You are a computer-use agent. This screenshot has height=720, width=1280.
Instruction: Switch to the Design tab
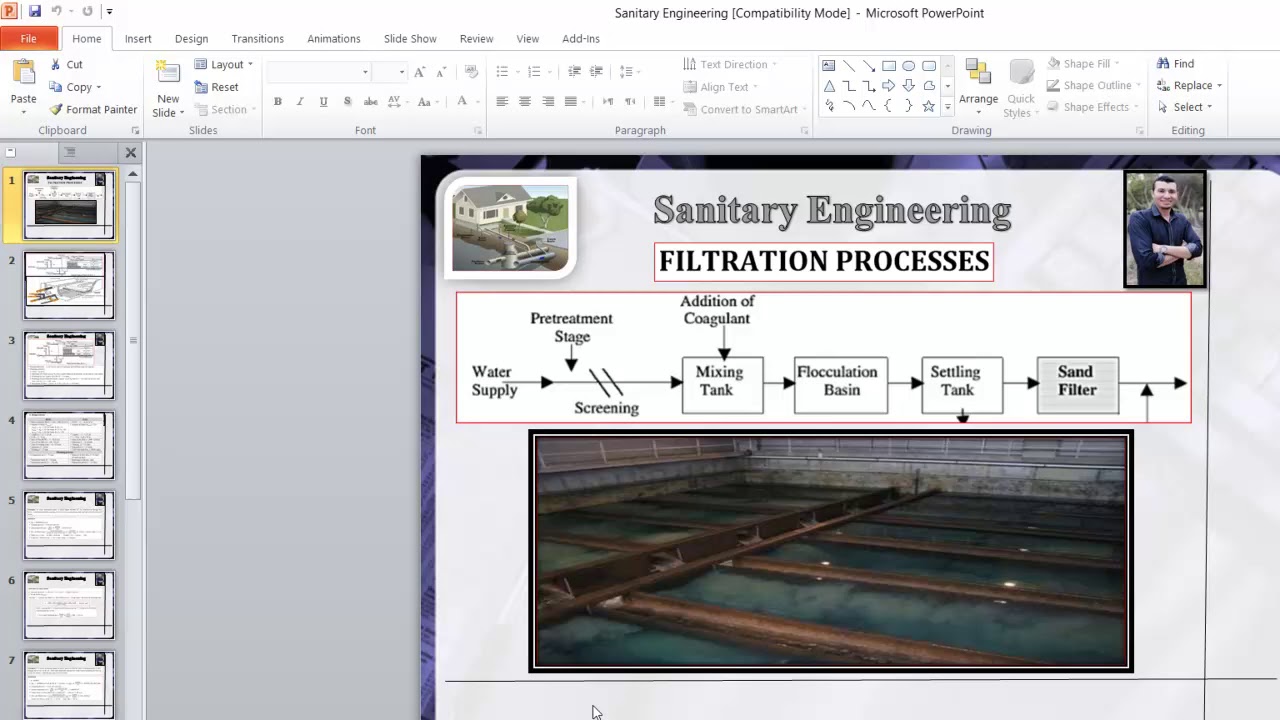191,39
